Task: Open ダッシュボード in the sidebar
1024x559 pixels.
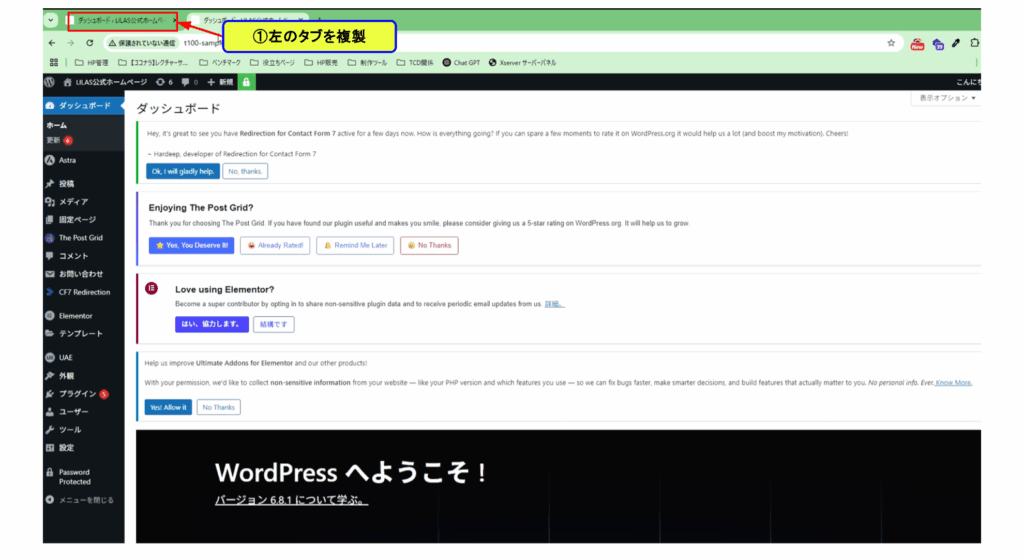Action: pos(84,106)
